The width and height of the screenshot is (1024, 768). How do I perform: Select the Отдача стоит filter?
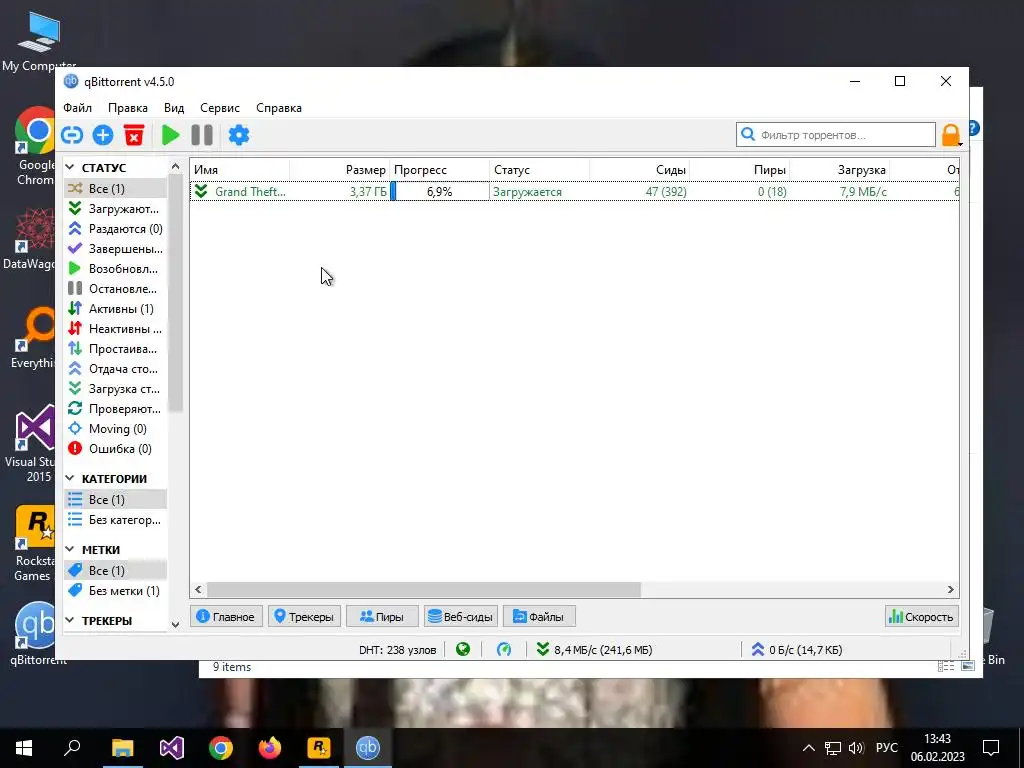coord(116,368)
